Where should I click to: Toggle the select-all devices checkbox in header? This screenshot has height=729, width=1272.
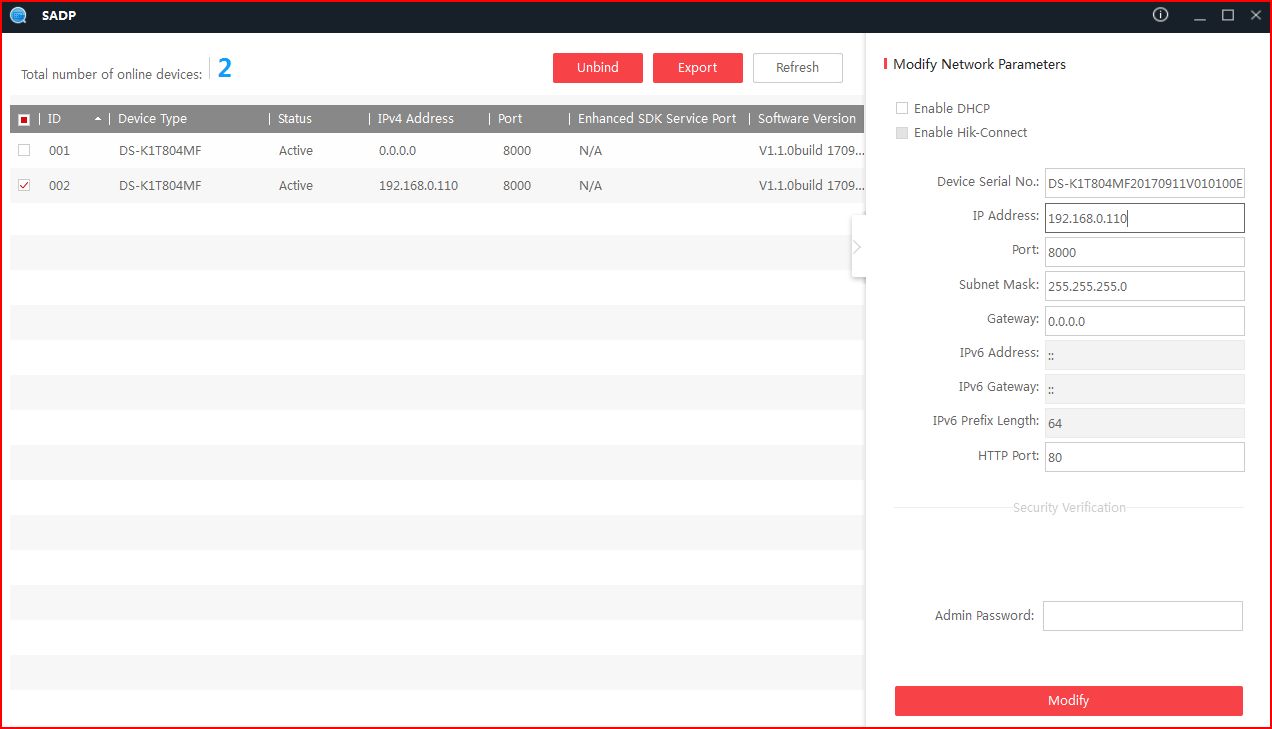coord(24,119)
